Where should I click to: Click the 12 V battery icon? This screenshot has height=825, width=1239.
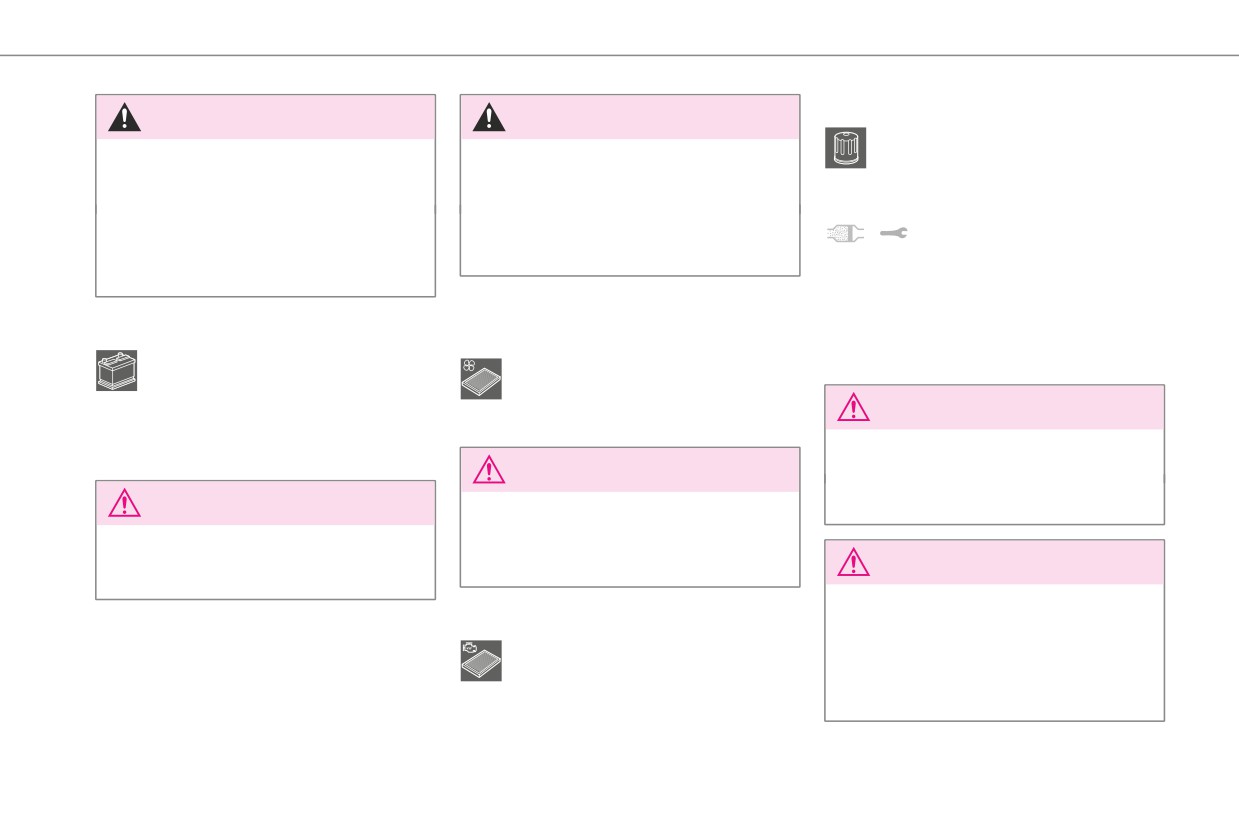[116, 370]
